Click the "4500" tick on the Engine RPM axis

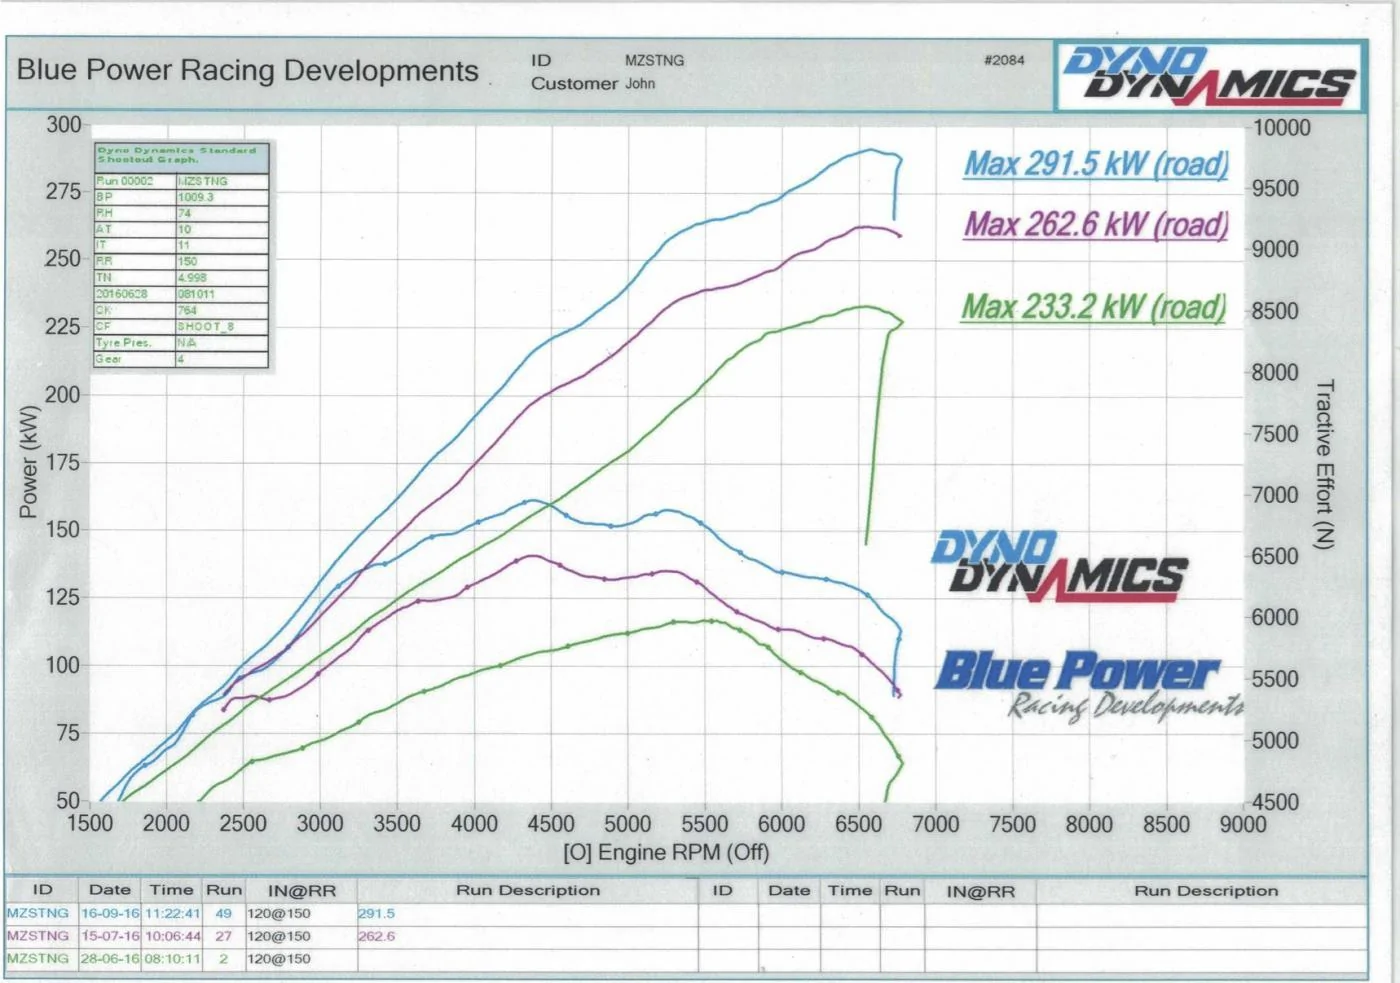(551, 824)
